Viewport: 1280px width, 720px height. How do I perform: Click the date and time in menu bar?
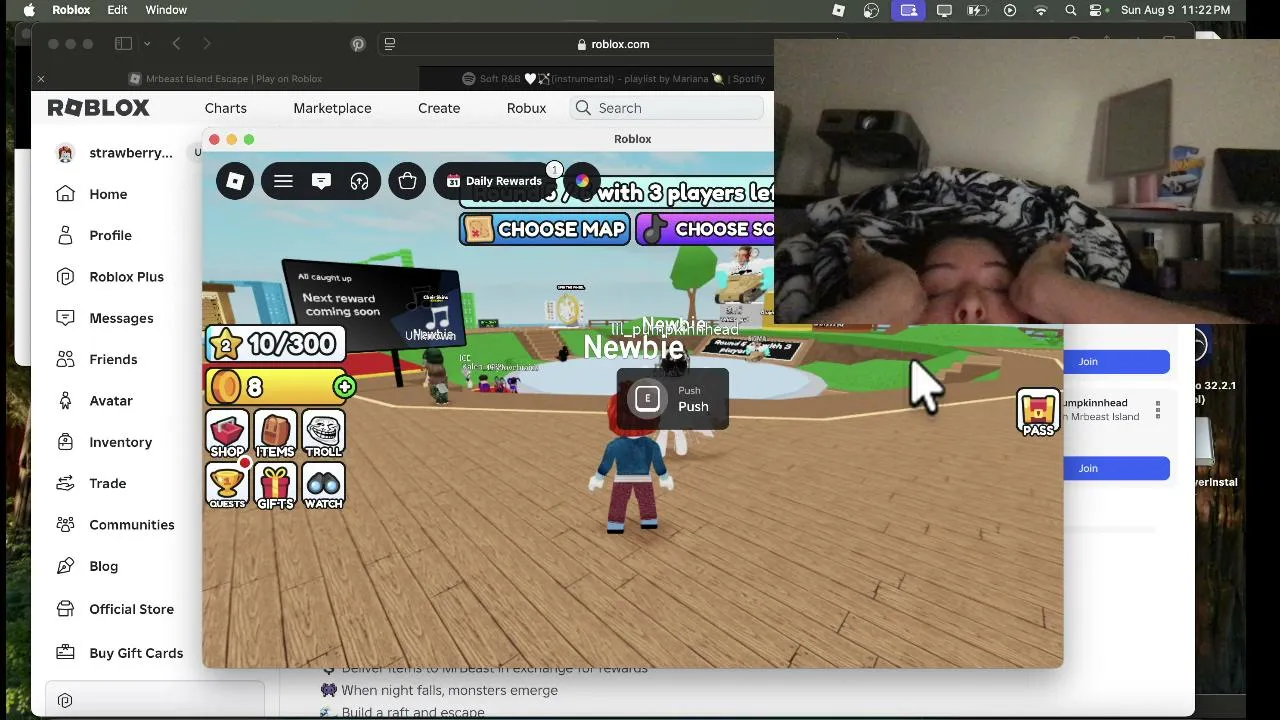coord(1176,10)
